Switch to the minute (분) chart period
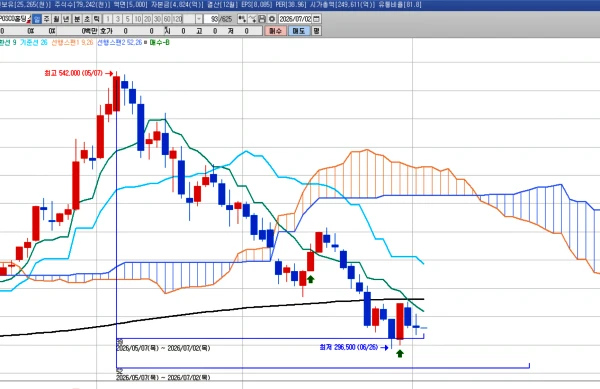Viewport: 600px width, 389px height. coord(77,19)
